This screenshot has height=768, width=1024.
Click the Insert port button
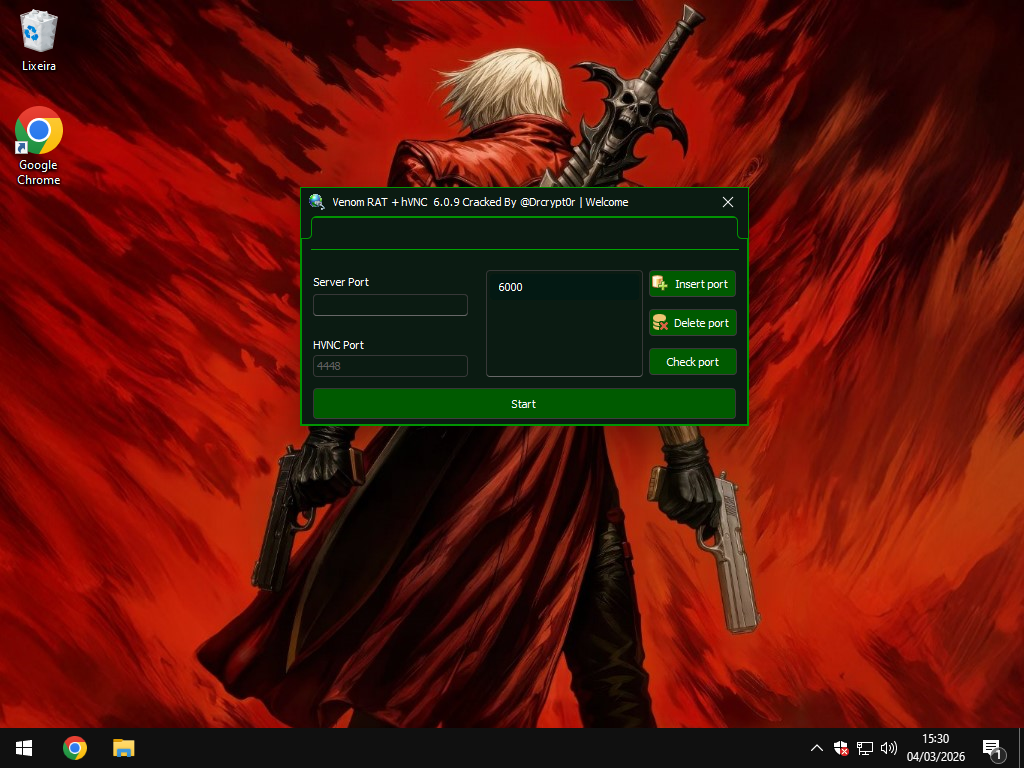(x=692, y=284)
